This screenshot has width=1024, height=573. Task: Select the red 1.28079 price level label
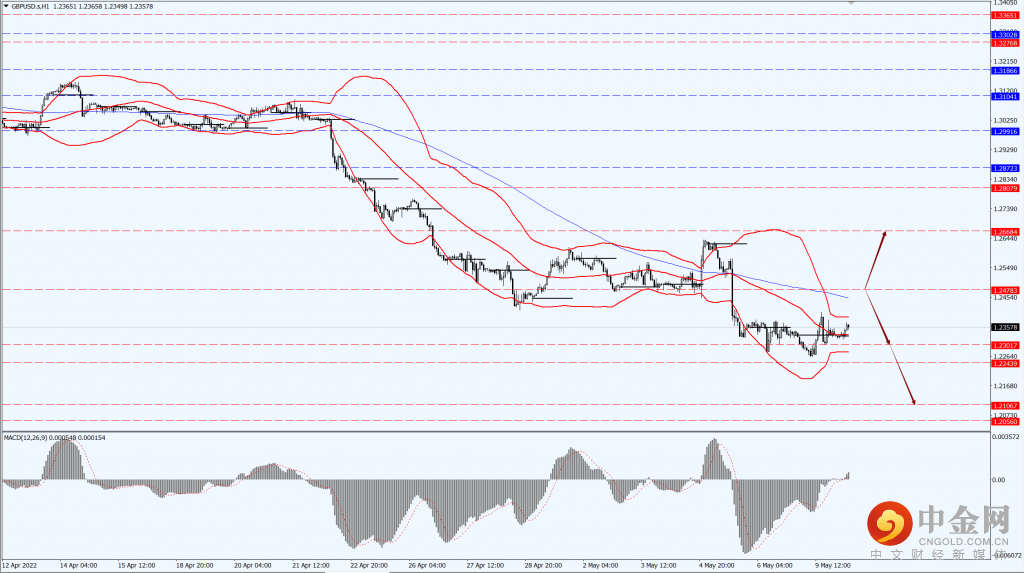click(x=1004, y=188)
